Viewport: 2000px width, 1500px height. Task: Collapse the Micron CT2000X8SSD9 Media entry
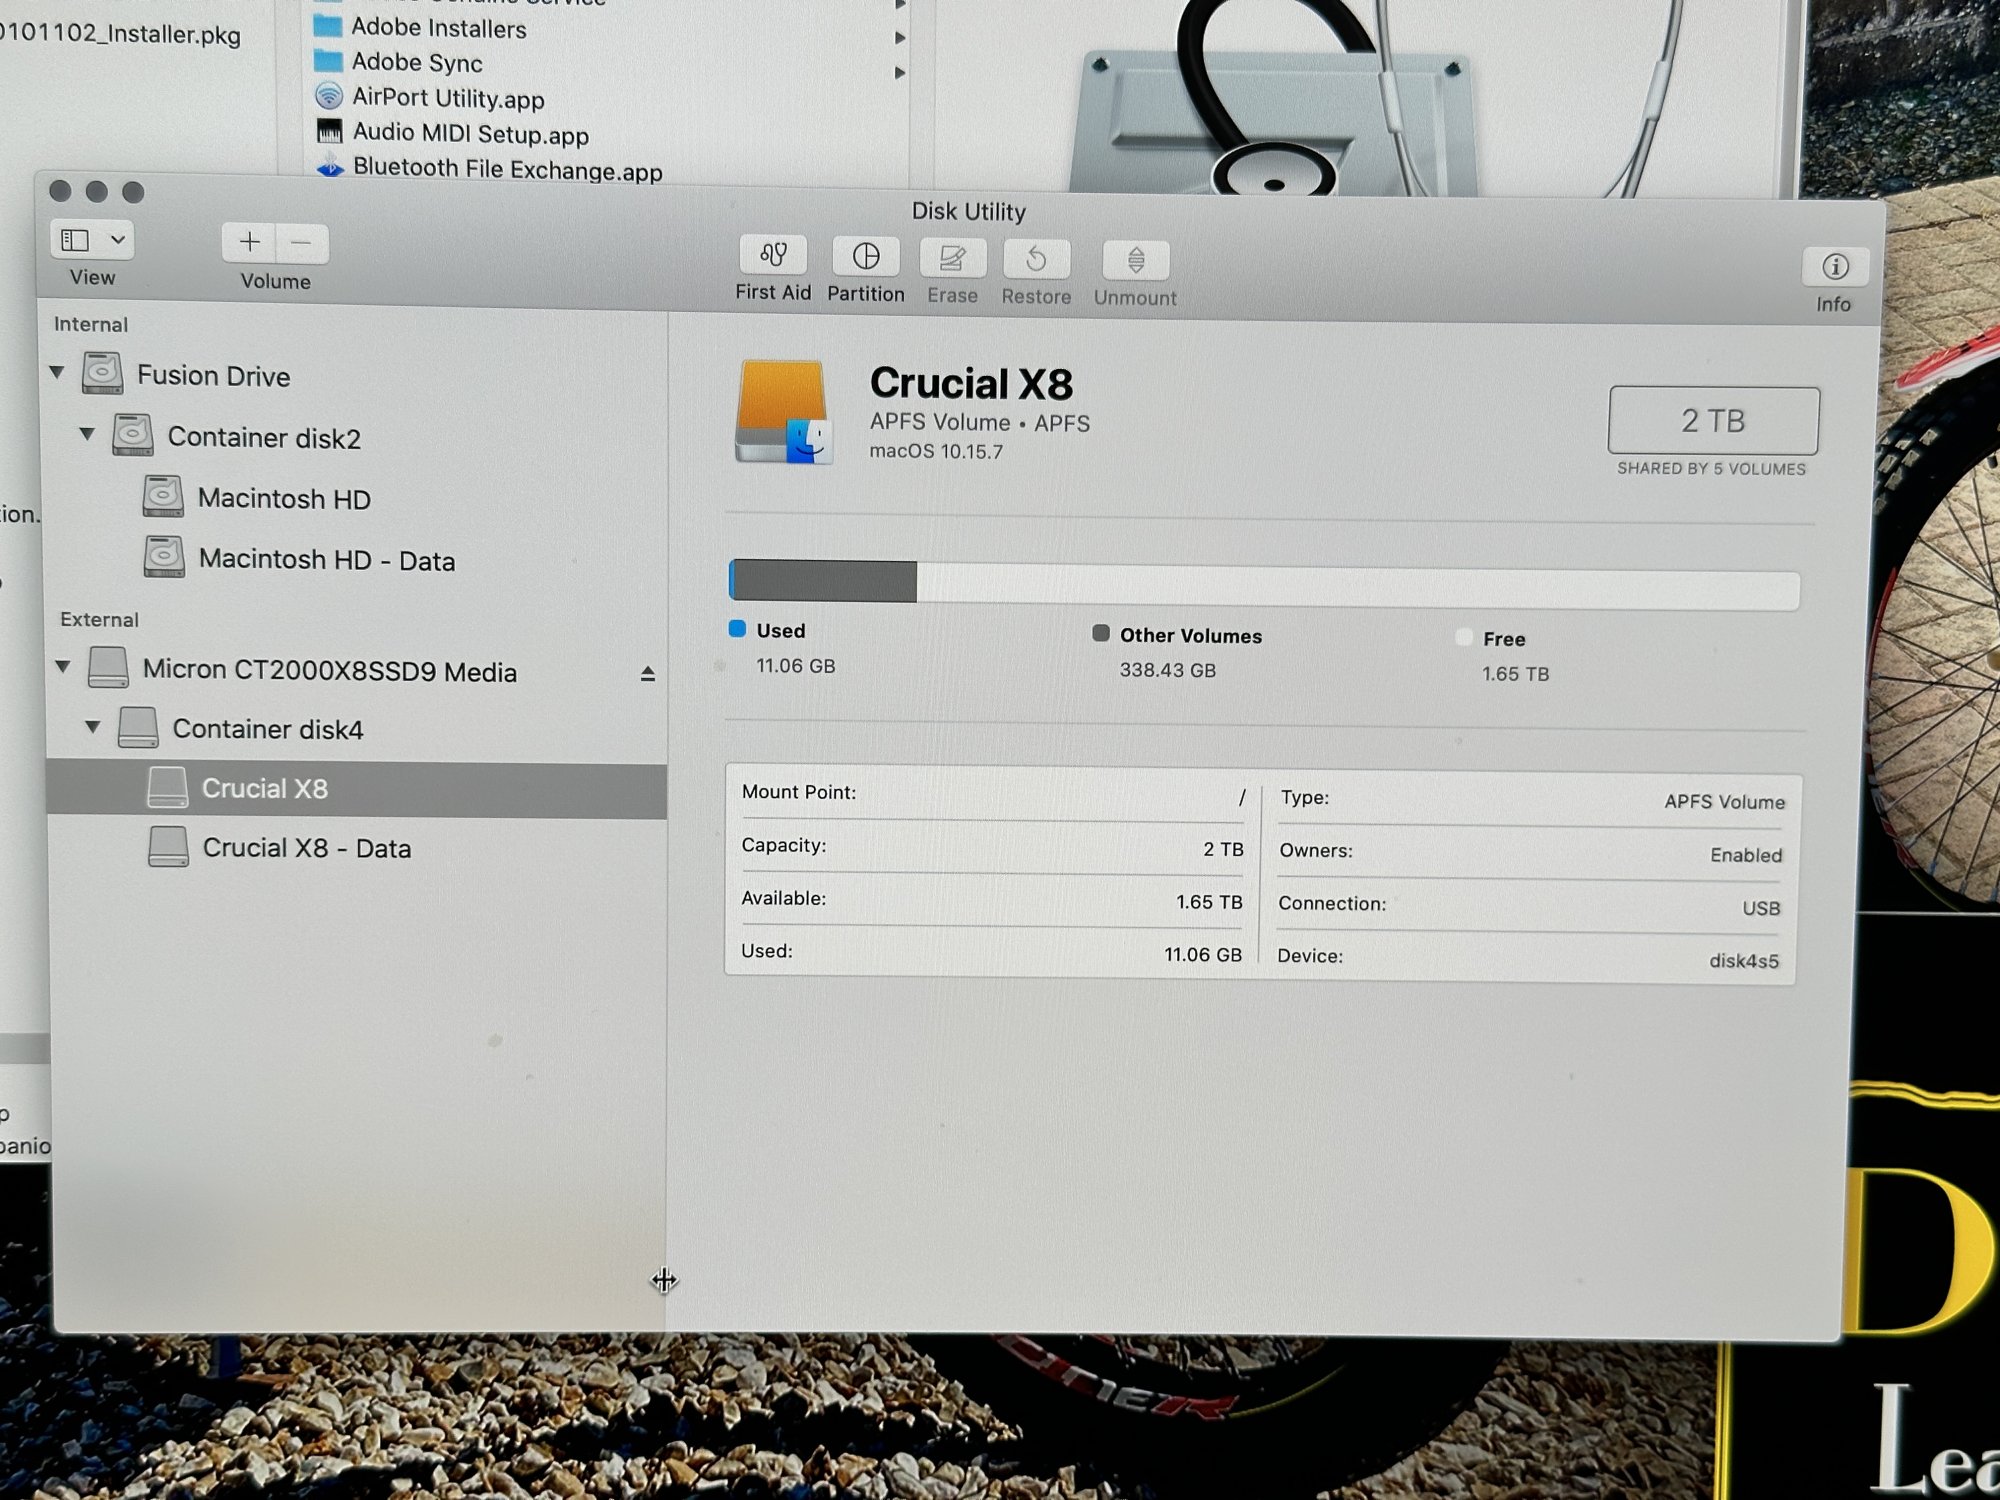coord(62,666)
